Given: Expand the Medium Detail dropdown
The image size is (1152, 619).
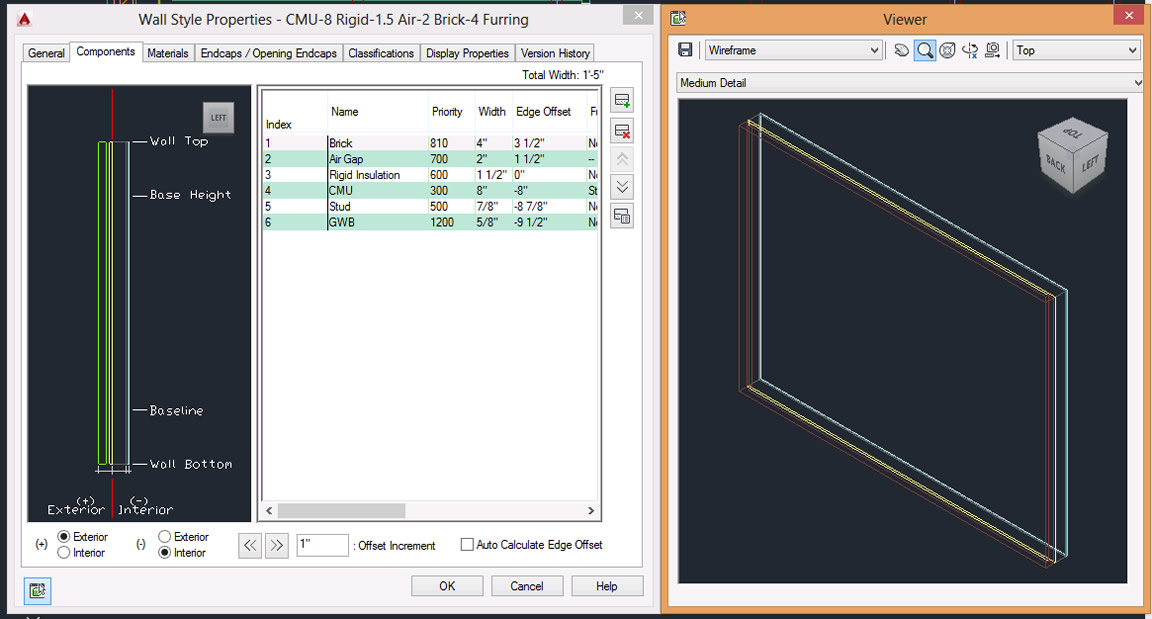Looking at the screenshot, I should tap(910, 83).
